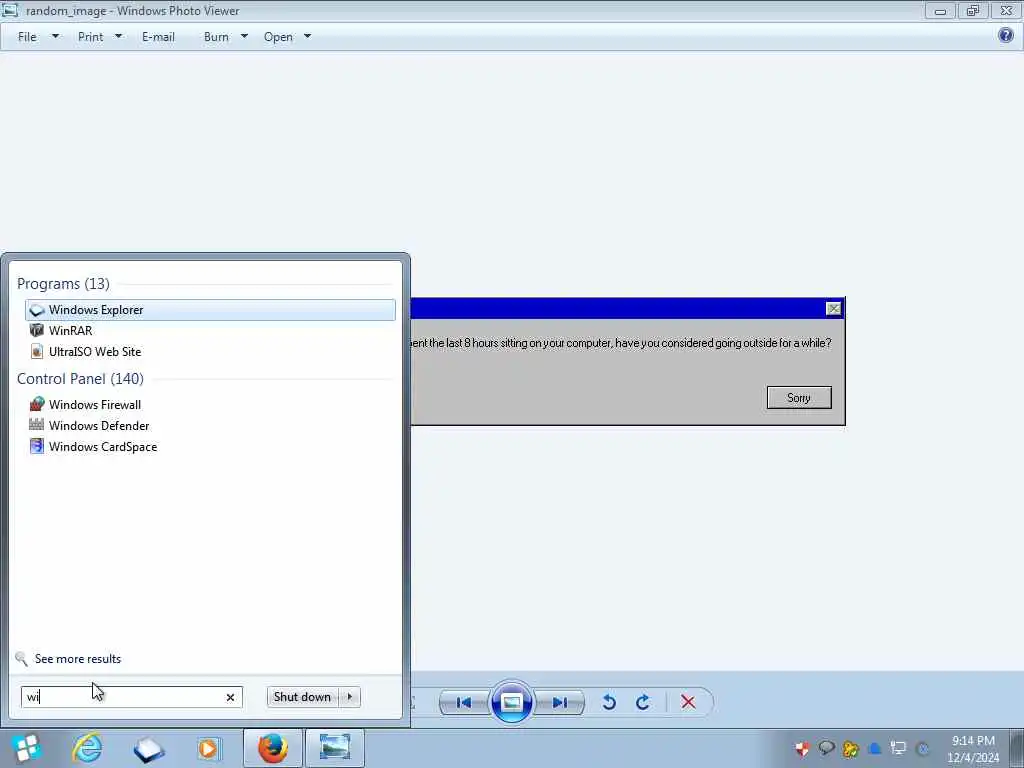Expand the Burn dropdown arrow
The image size is (1024, 768).
(244, 37)
